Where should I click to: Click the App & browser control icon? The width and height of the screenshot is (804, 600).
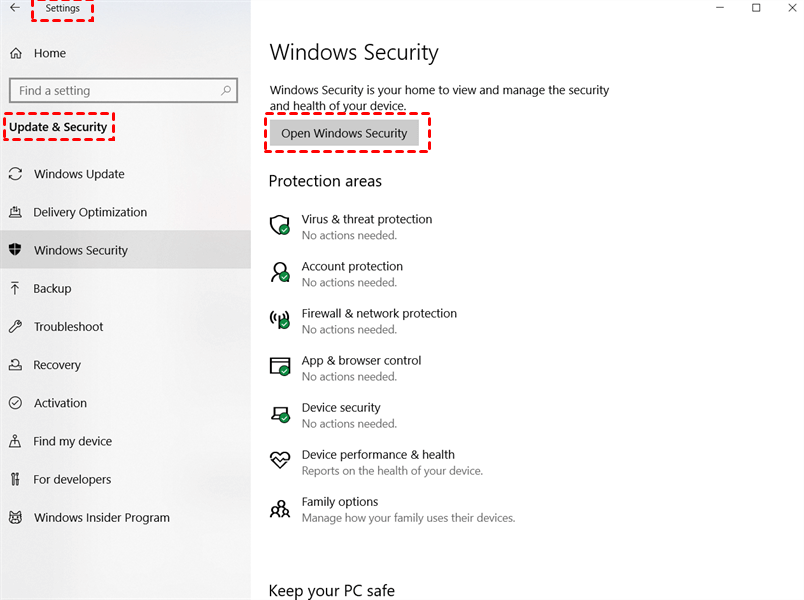pyautogui.click(x=280, y=367)
